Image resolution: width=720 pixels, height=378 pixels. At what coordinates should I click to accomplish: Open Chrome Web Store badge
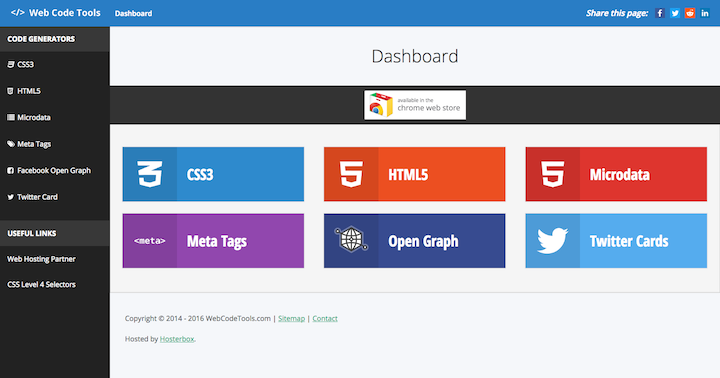415,105
